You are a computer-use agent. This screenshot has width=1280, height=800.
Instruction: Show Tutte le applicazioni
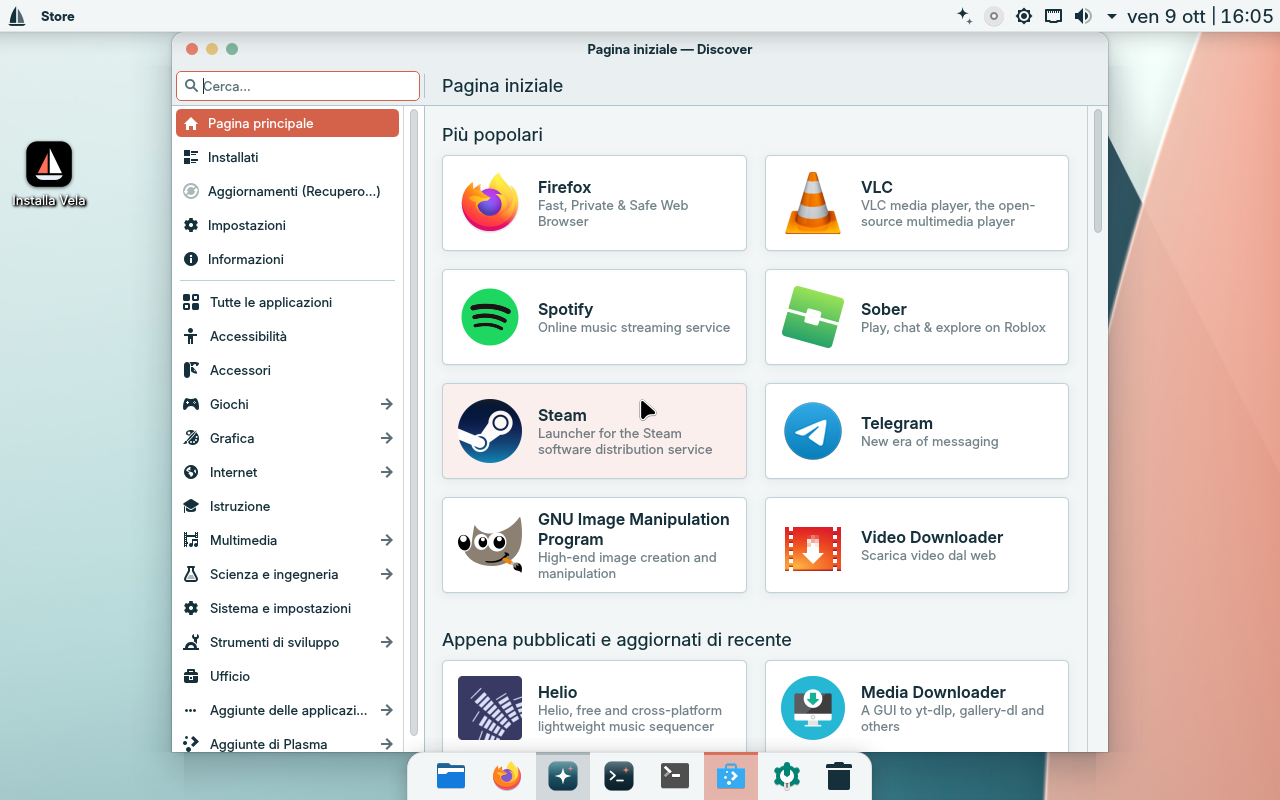(288, 302)
